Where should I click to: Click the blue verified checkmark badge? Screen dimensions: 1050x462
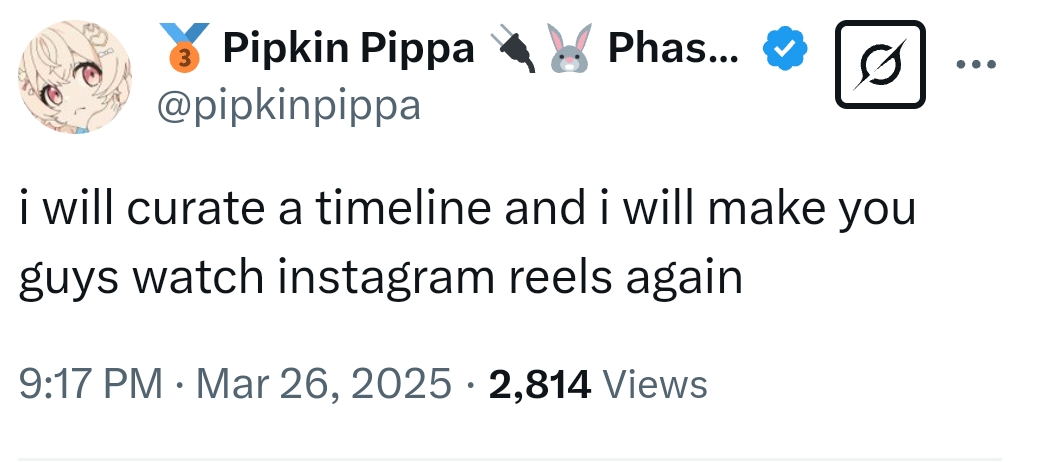[x=783, y=50]
